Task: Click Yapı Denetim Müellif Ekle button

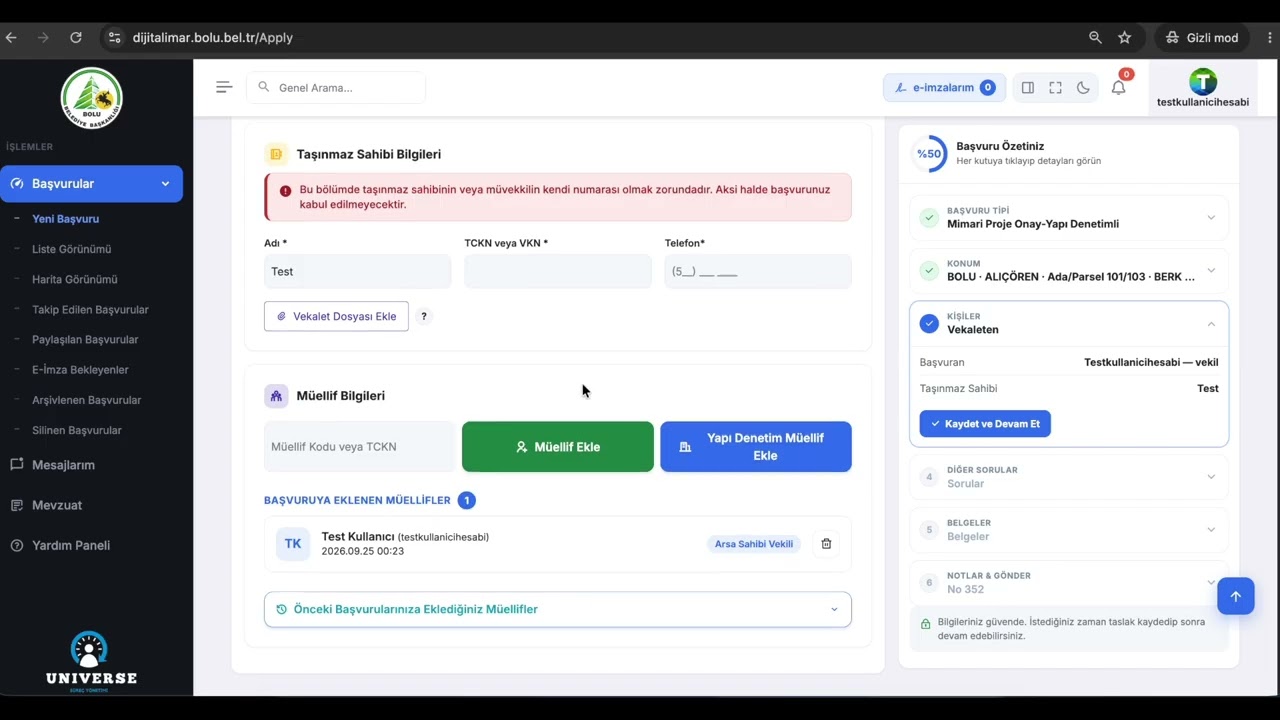Action: [x=756, y=447]
